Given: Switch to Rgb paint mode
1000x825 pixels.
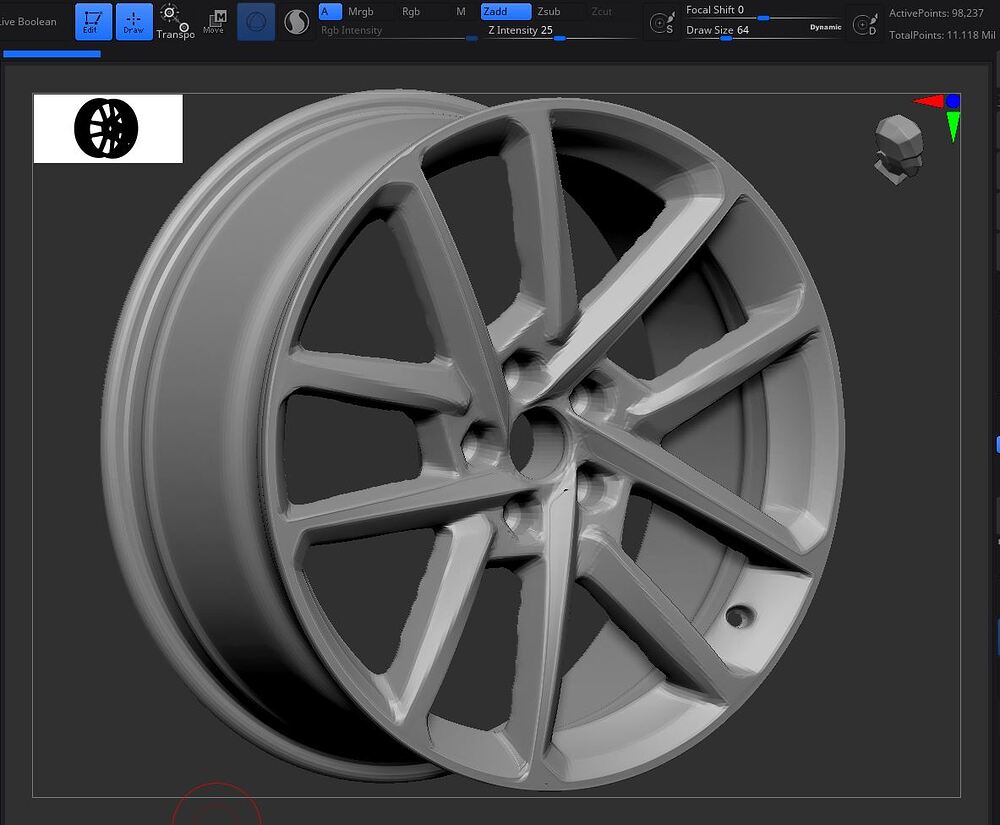Looking at the screenshot, I should pyautogui.click(x=411, y=11).
